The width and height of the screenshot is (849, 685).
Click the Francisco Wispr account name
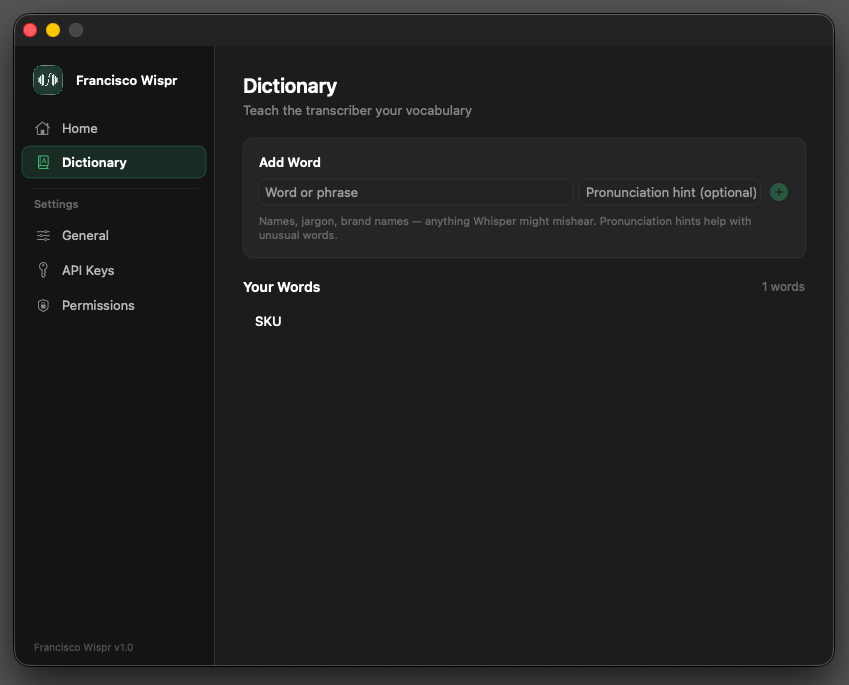pos(126,80)
